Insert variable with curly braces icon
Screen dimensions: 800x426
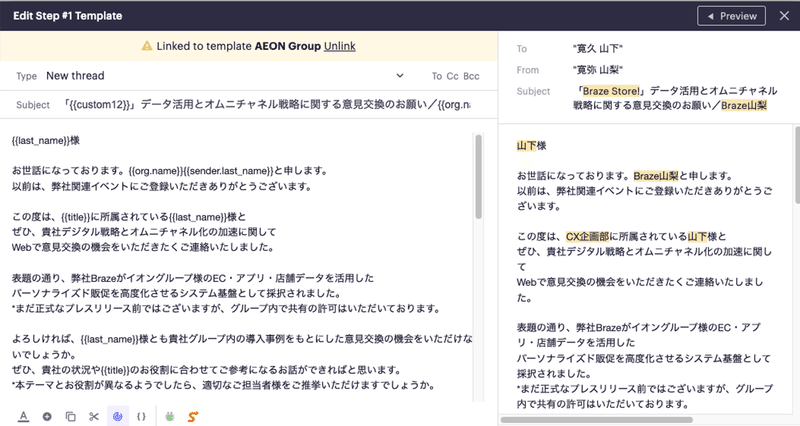coord(141,417)
